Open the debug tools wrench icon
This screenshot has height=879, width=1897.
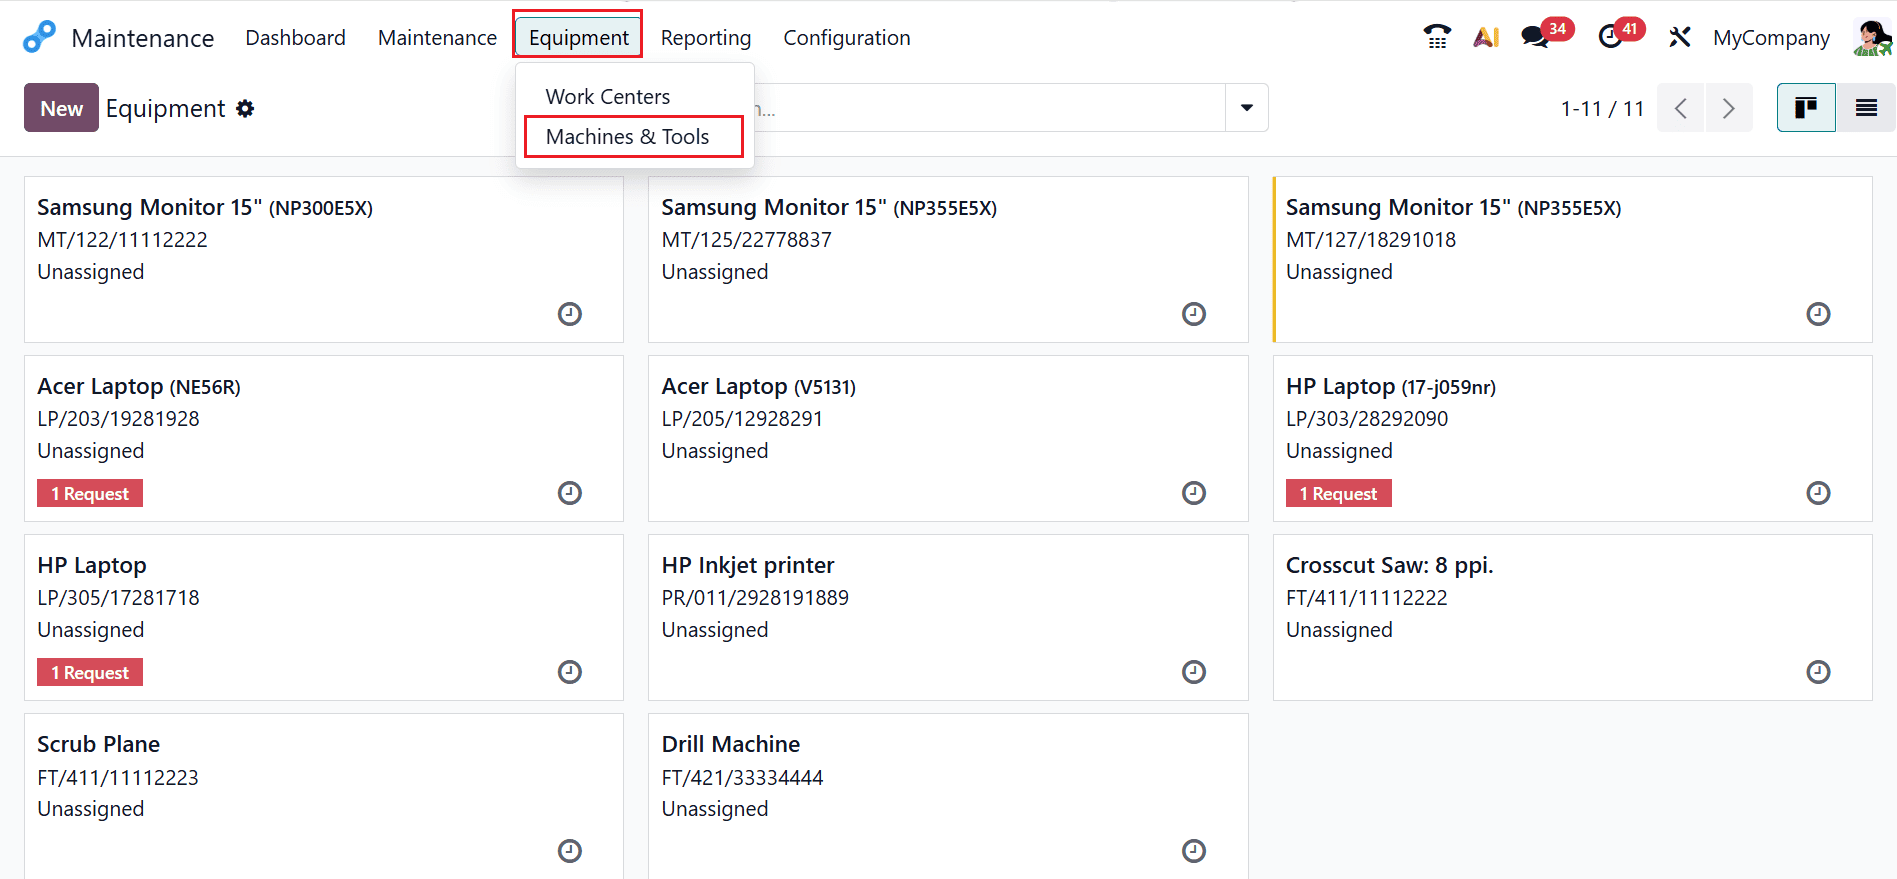tap(1679, 37)
